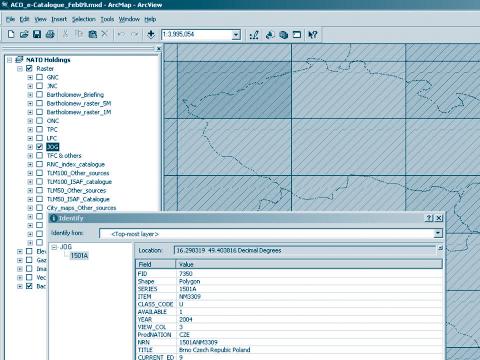The image size is (480, 360).
Task: Enable the JNC layer checkbox
Action: click(x=40, y=86)
